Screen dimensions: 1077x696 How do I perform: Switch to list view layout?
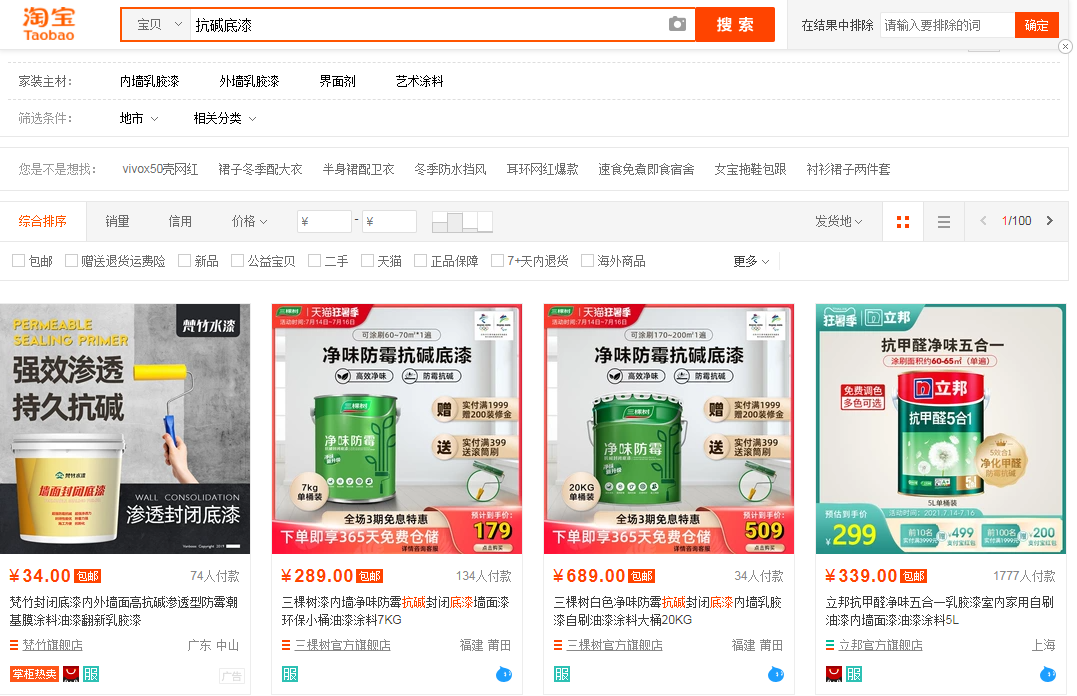point(944,222)
